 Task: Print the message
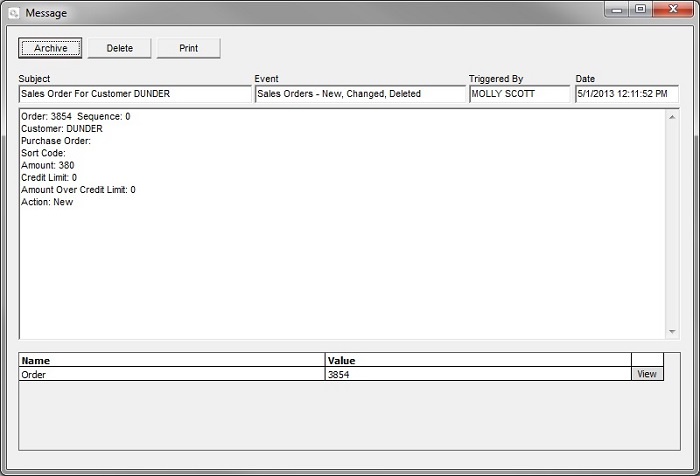188,48
